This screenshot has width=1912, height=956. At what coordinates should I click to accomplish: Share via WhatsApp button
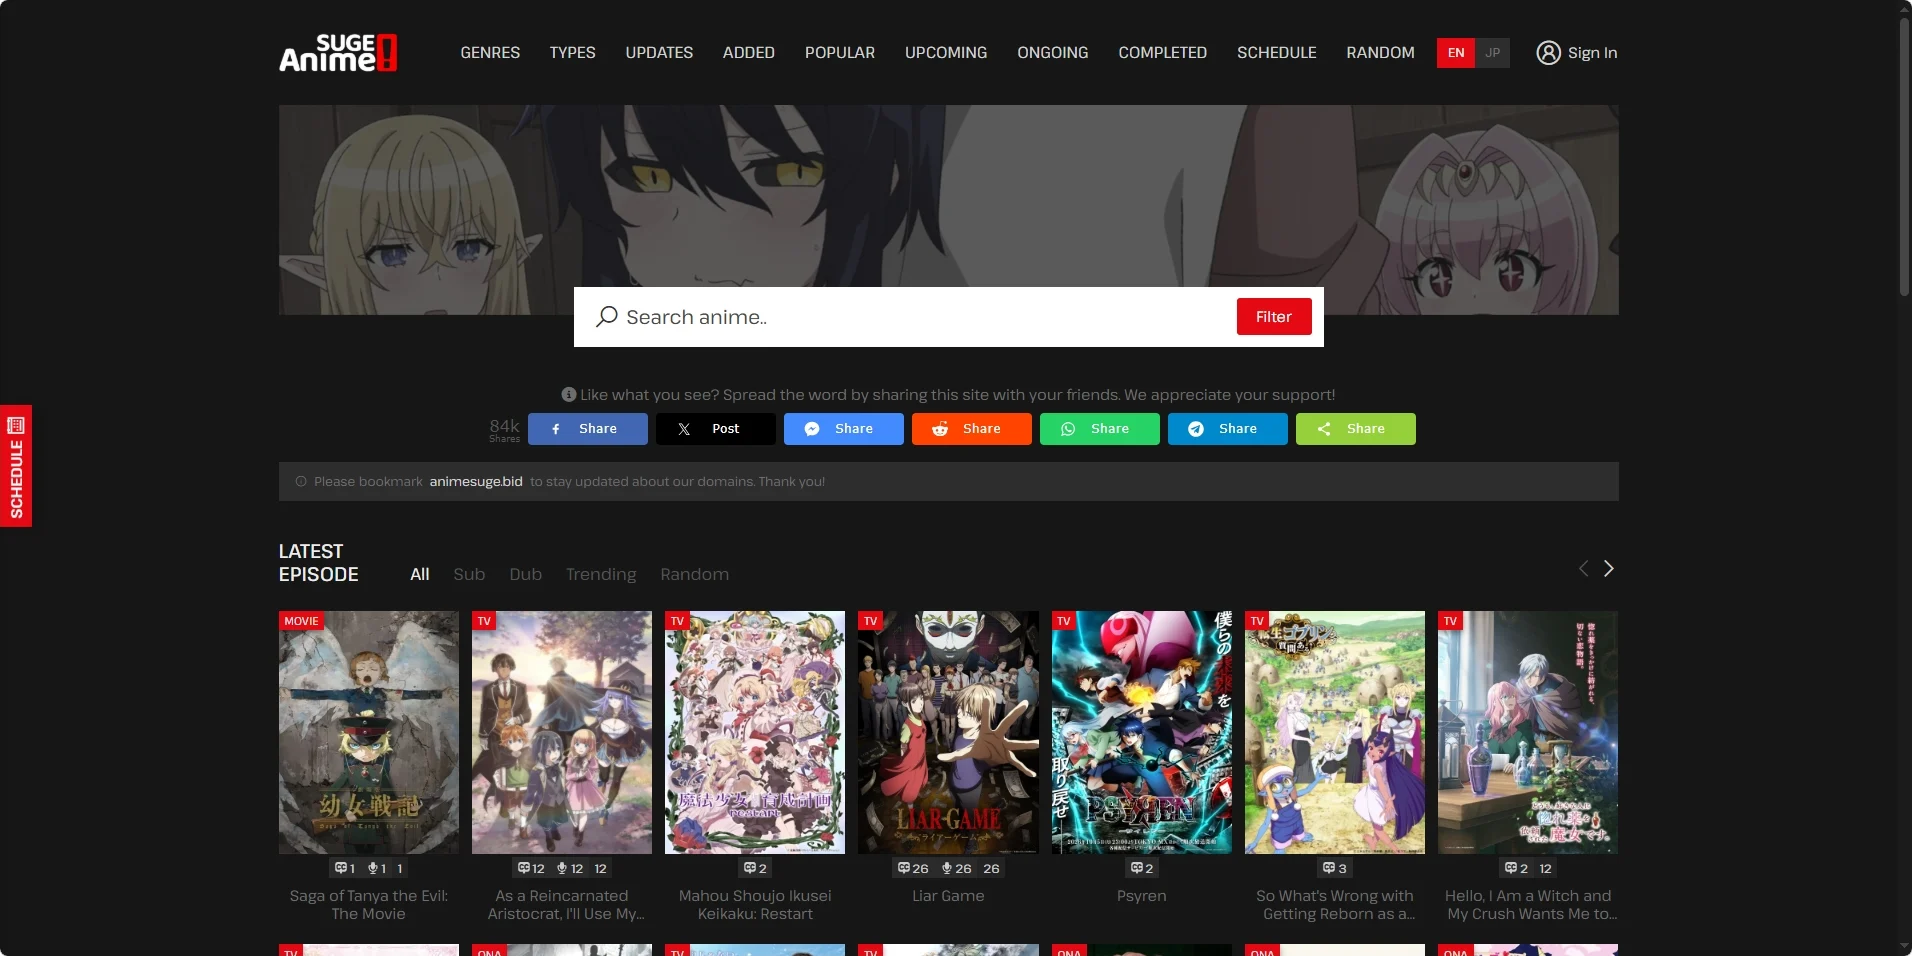click(1100, 429)
